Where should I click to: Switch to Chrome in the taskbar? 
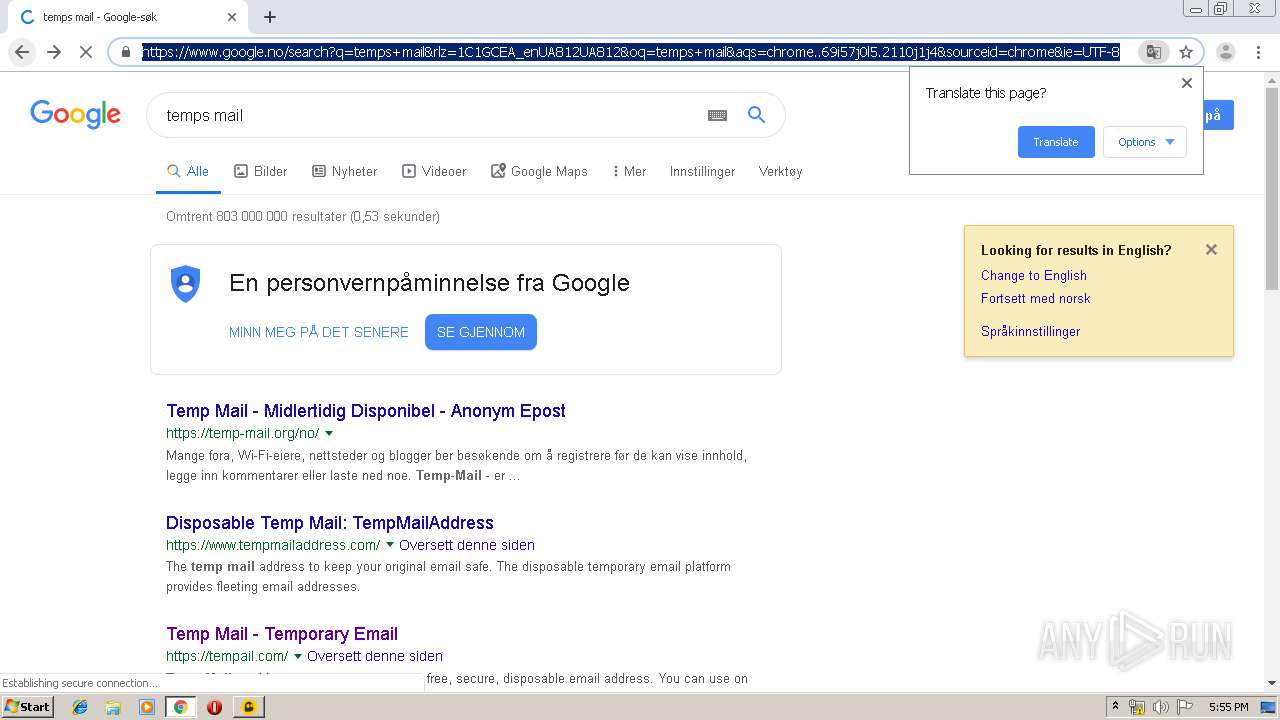(x=180, y=707)
